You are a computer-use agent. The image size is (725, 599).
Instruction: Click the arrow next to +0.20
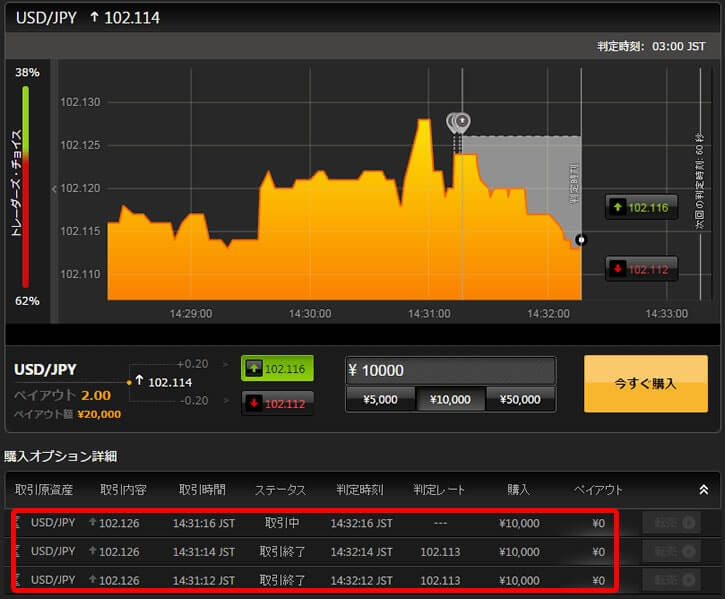[x=226, y=364]
